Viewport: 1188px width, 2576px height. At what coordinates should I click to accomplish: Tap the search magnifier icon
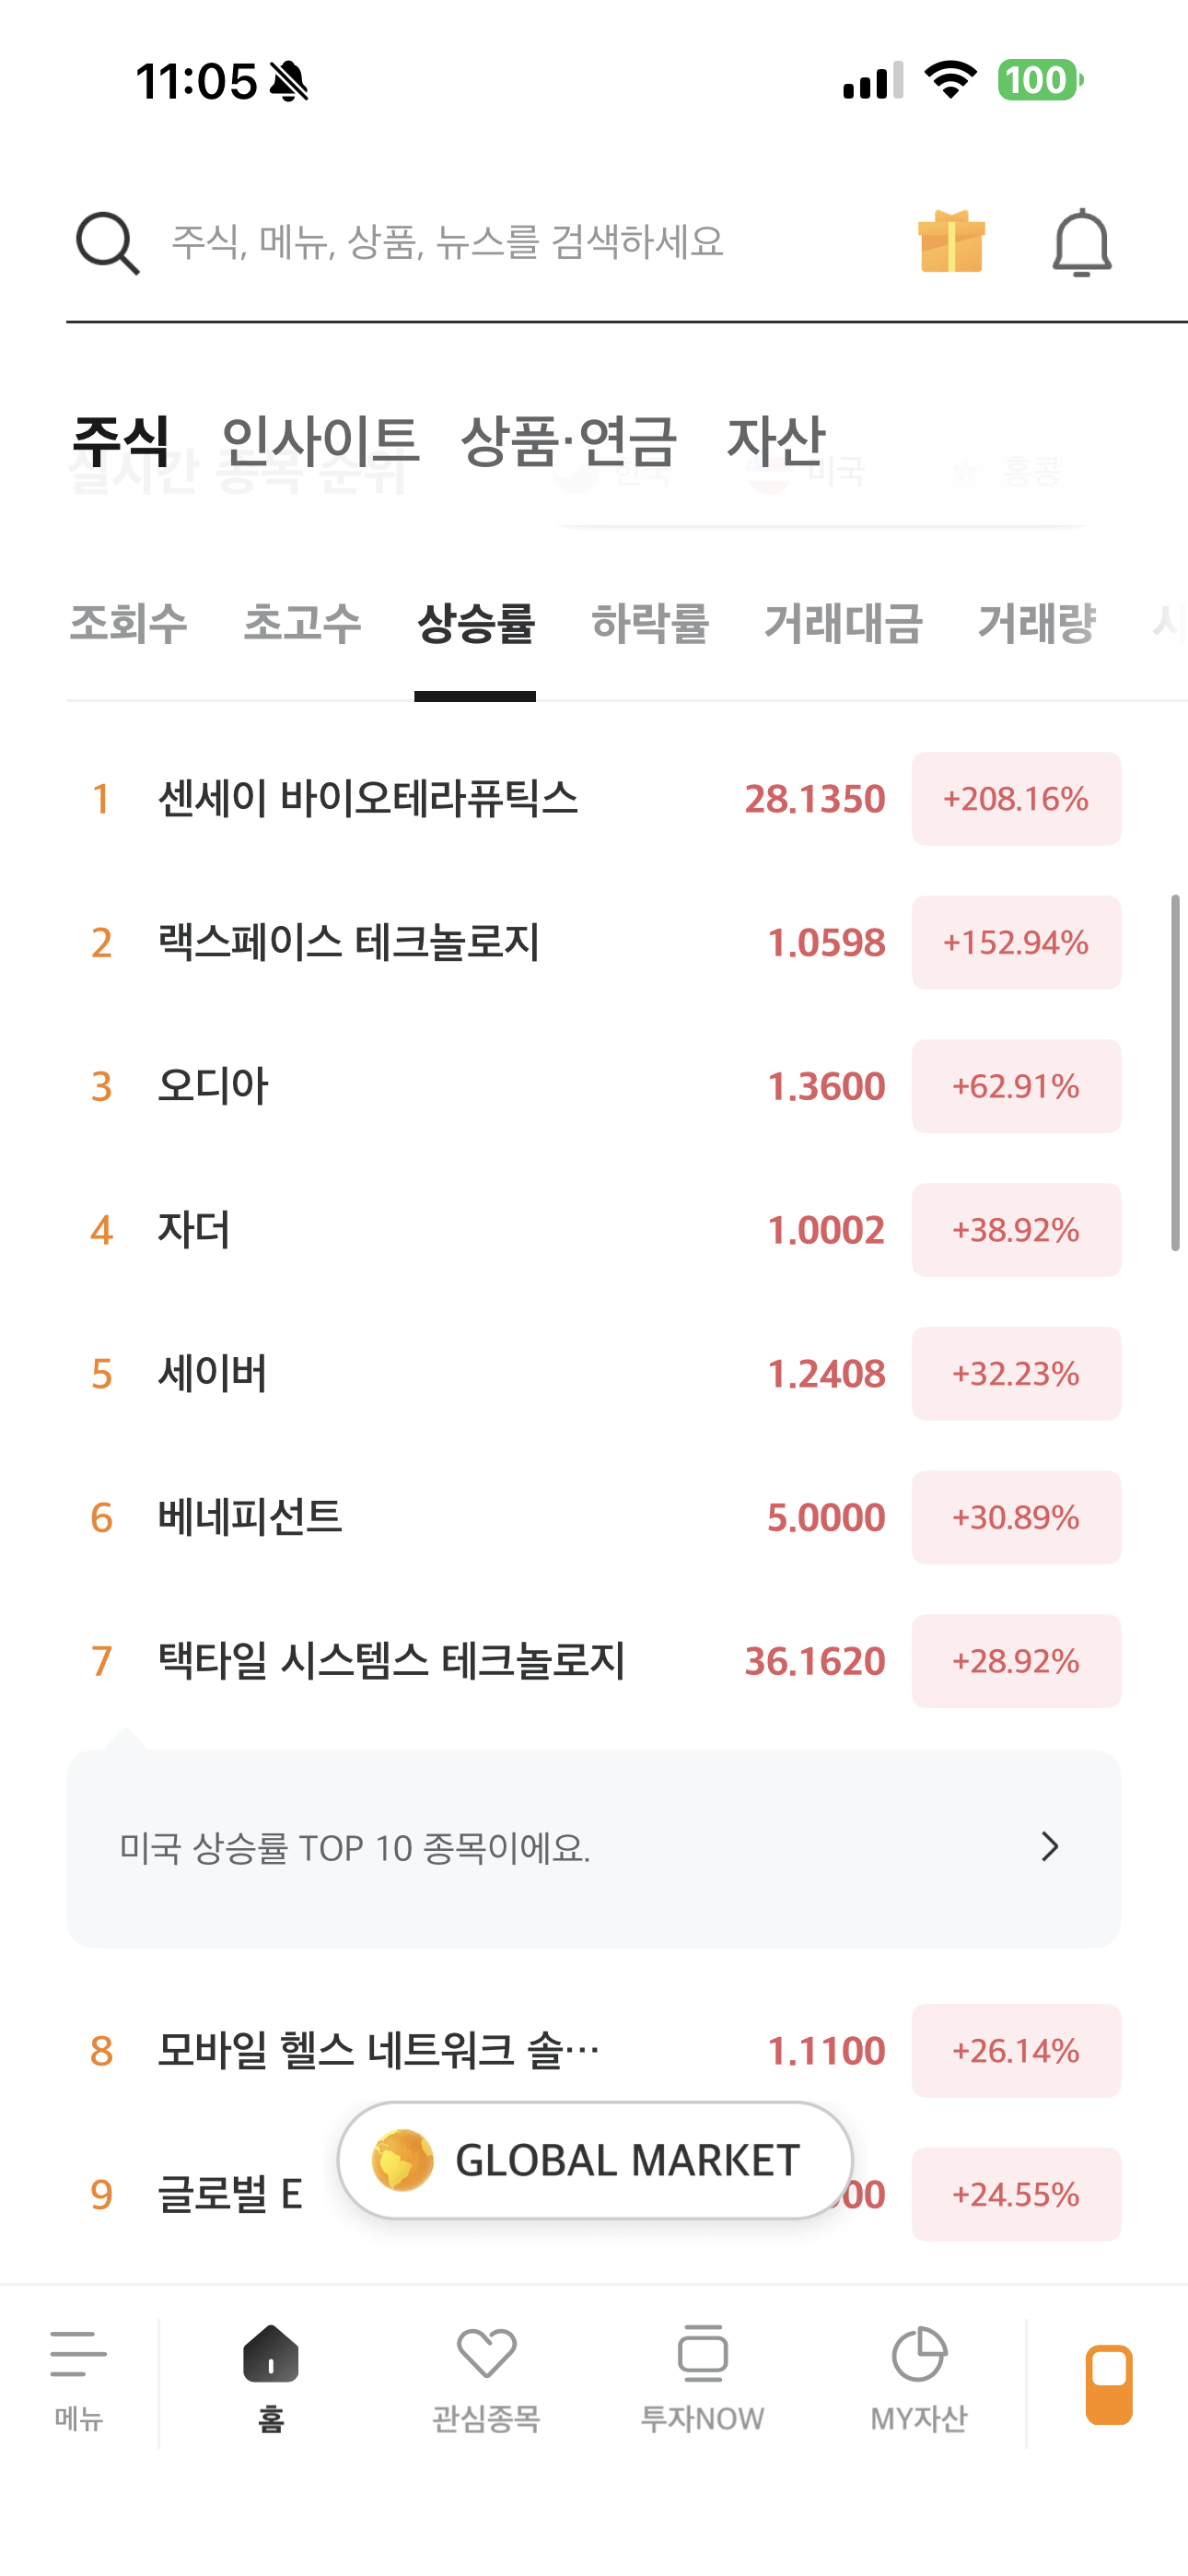coord(107,243)
